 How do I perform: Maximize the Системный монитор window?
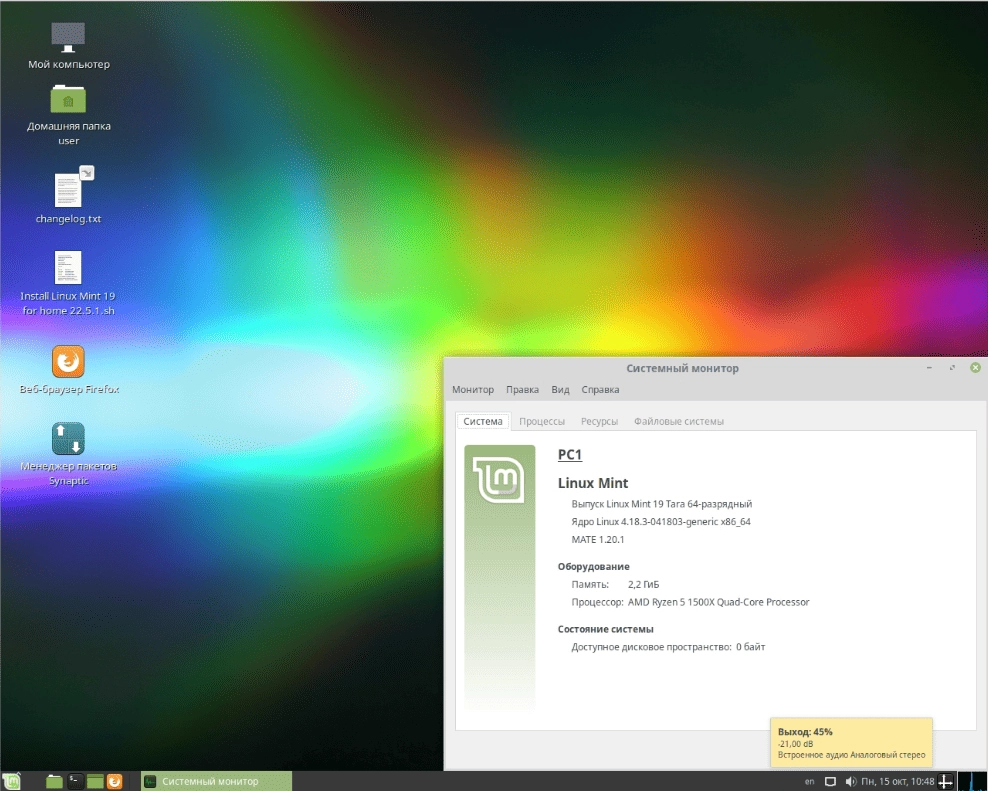click(952, 367)
